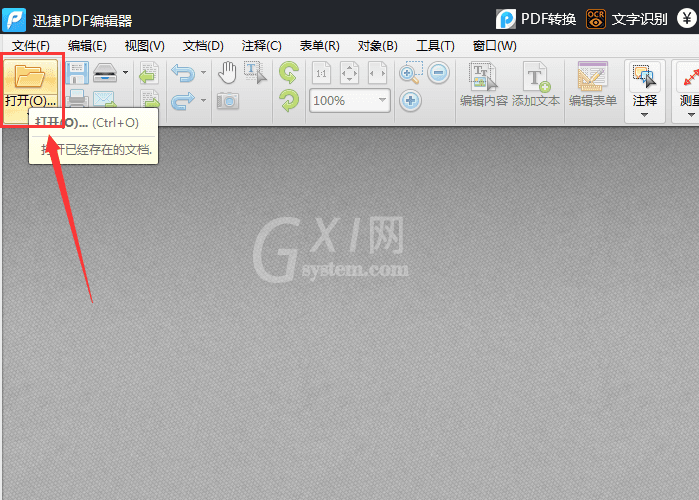Rotate page clockwise with lower green arrow
The height and width of the screenshot is (500, 699).
click(289, 101)
